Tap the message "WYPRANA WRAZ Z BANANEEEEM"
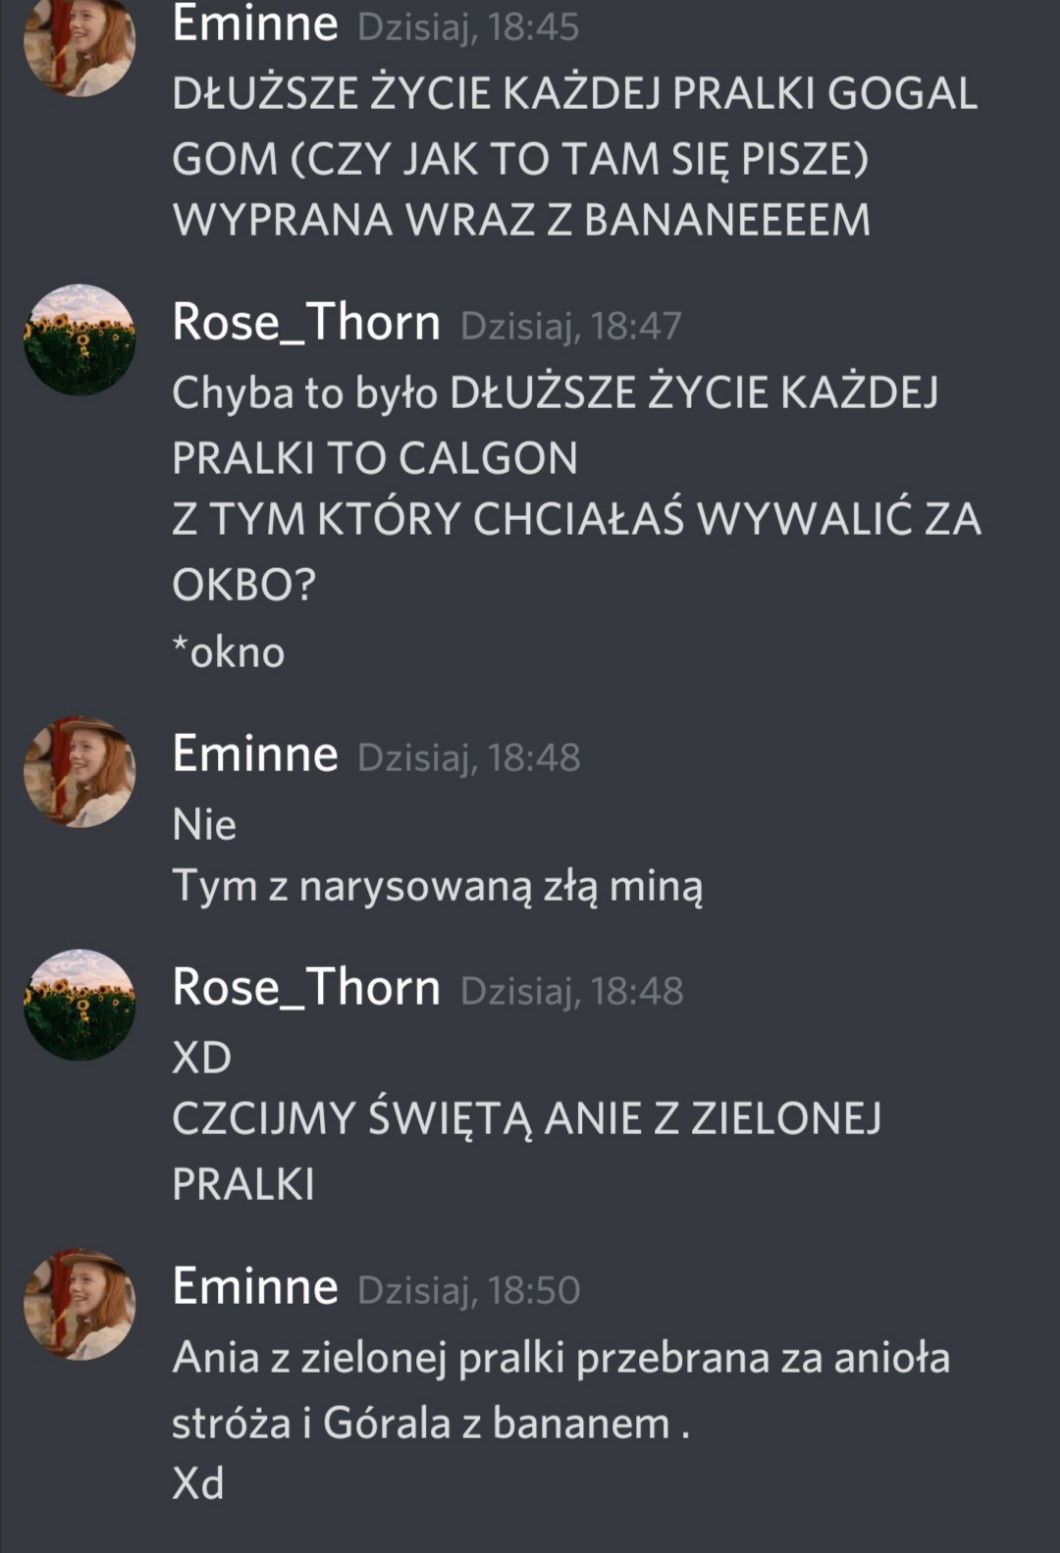Screen dimensions: 1060x1553 pyautogui.click(x=522, y=221)
